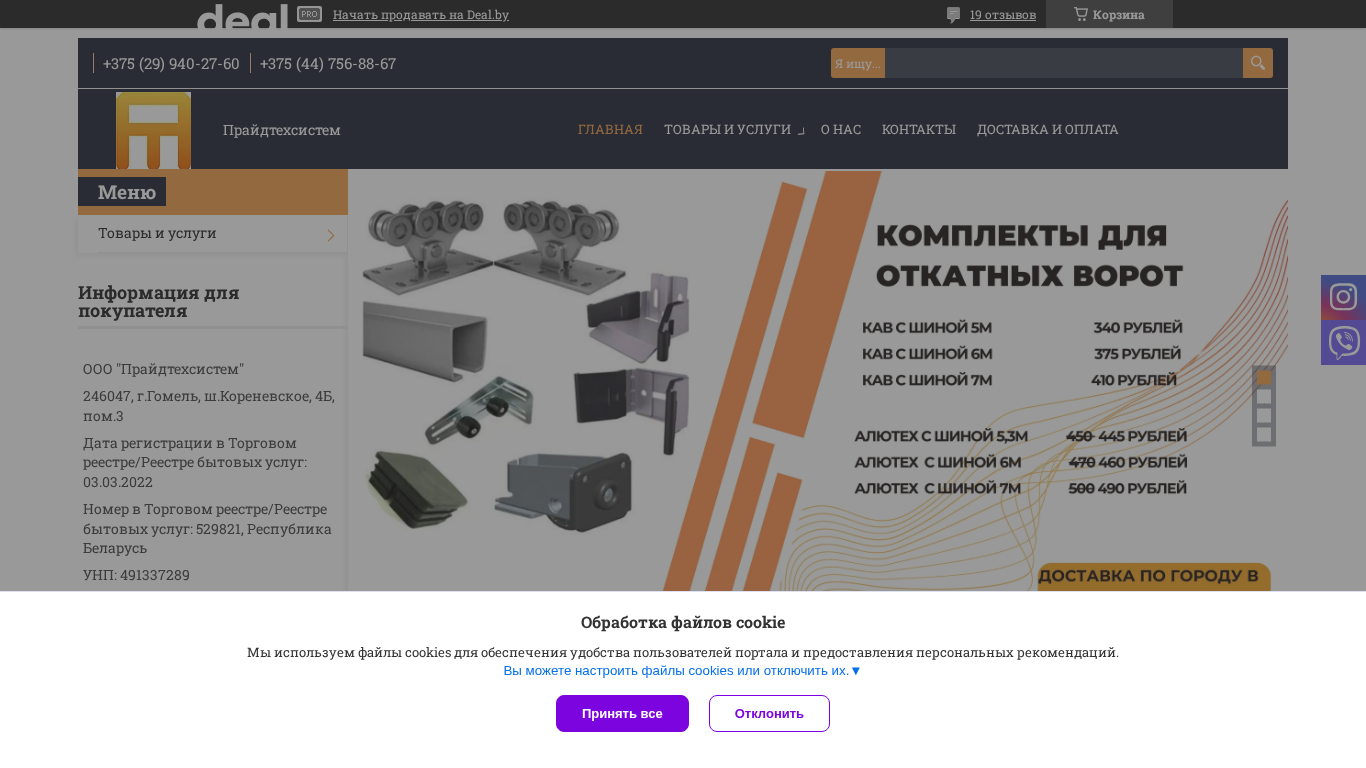Select the second banner slide indicator
This screenshot has height=768, width=1366.
1264,397
